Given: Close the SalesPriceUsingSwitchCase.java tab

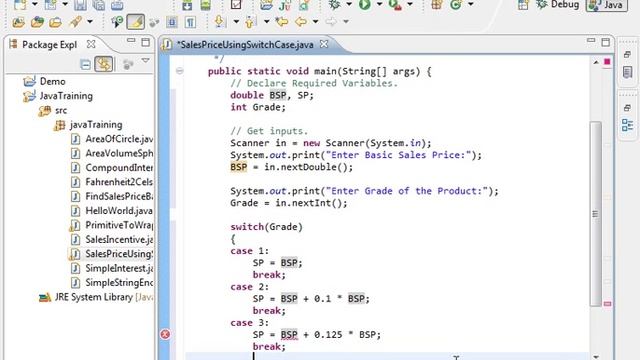Looking at the screenshot, I should (x=324, y=44).
